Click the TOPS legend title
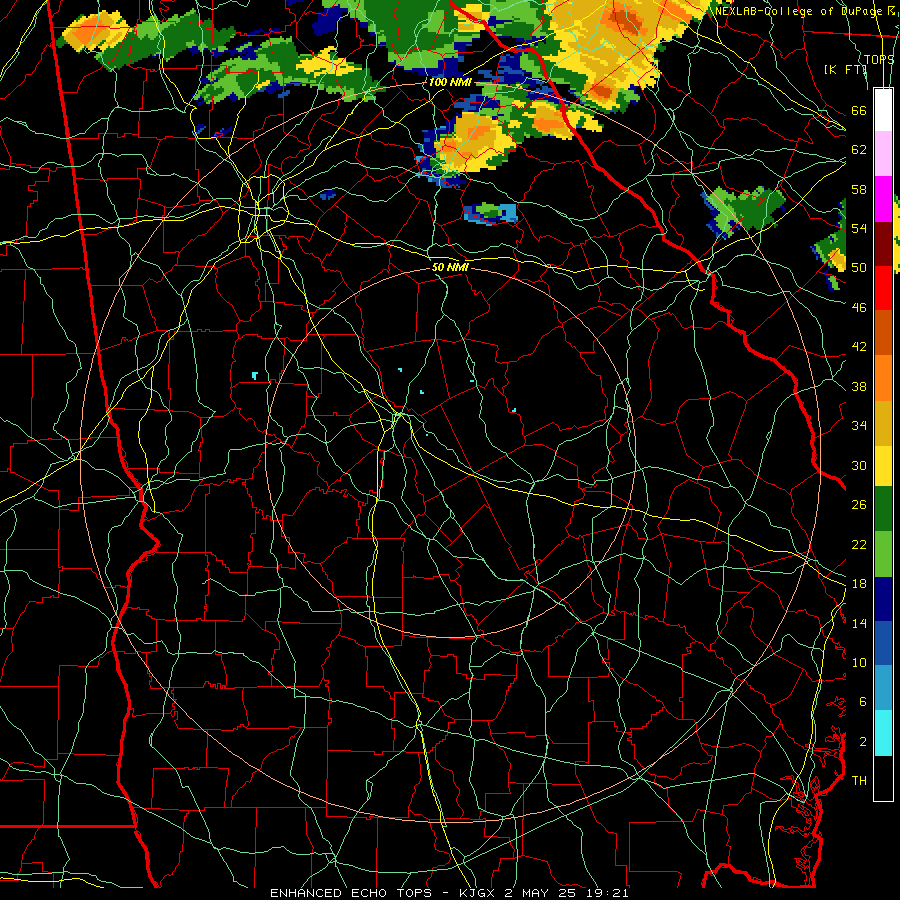This screenshot has height=900, width=900. 879,59
